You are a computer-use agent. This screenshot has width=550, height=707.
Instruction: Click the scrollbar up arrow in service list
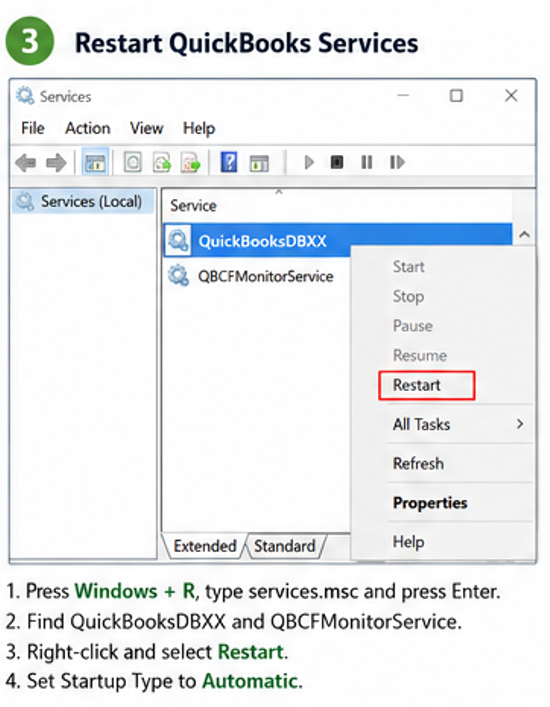pyautogui.click(x=524, y=234)
